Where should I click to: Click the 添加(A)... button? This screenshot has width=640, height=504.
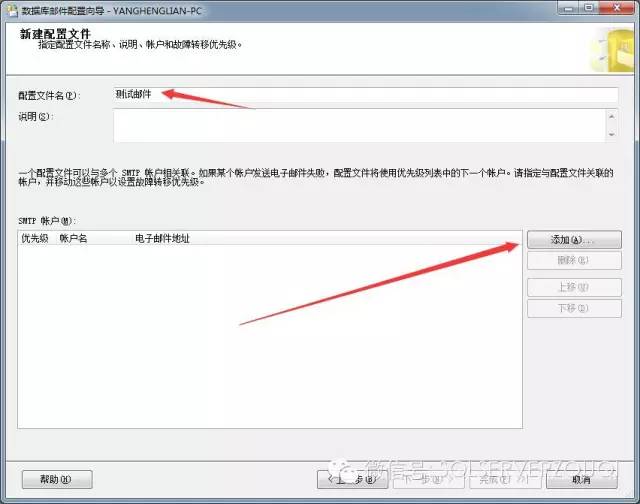(574, 240)
